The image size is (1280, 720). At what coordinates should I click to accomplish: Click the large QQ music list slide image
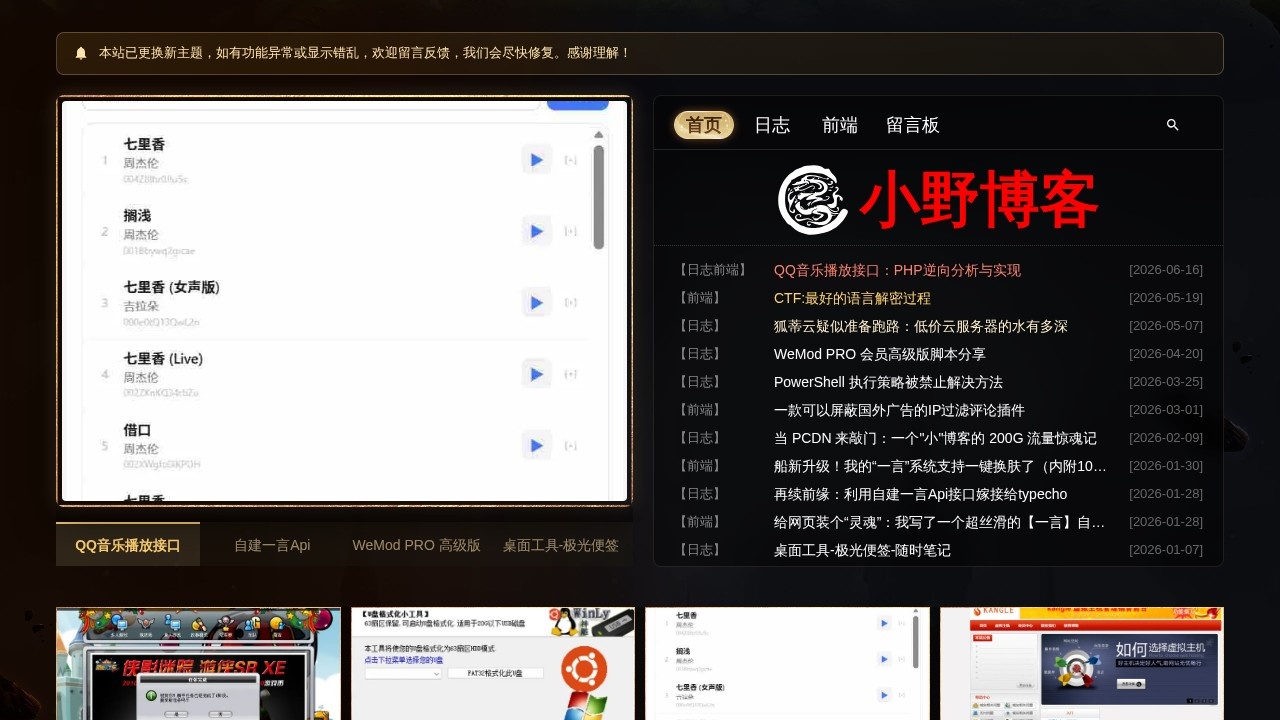(344, 301)
